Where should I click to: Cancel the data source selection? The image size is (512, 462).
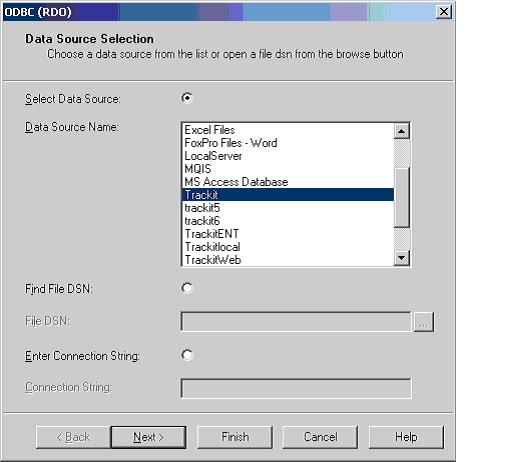pos(320,437)
